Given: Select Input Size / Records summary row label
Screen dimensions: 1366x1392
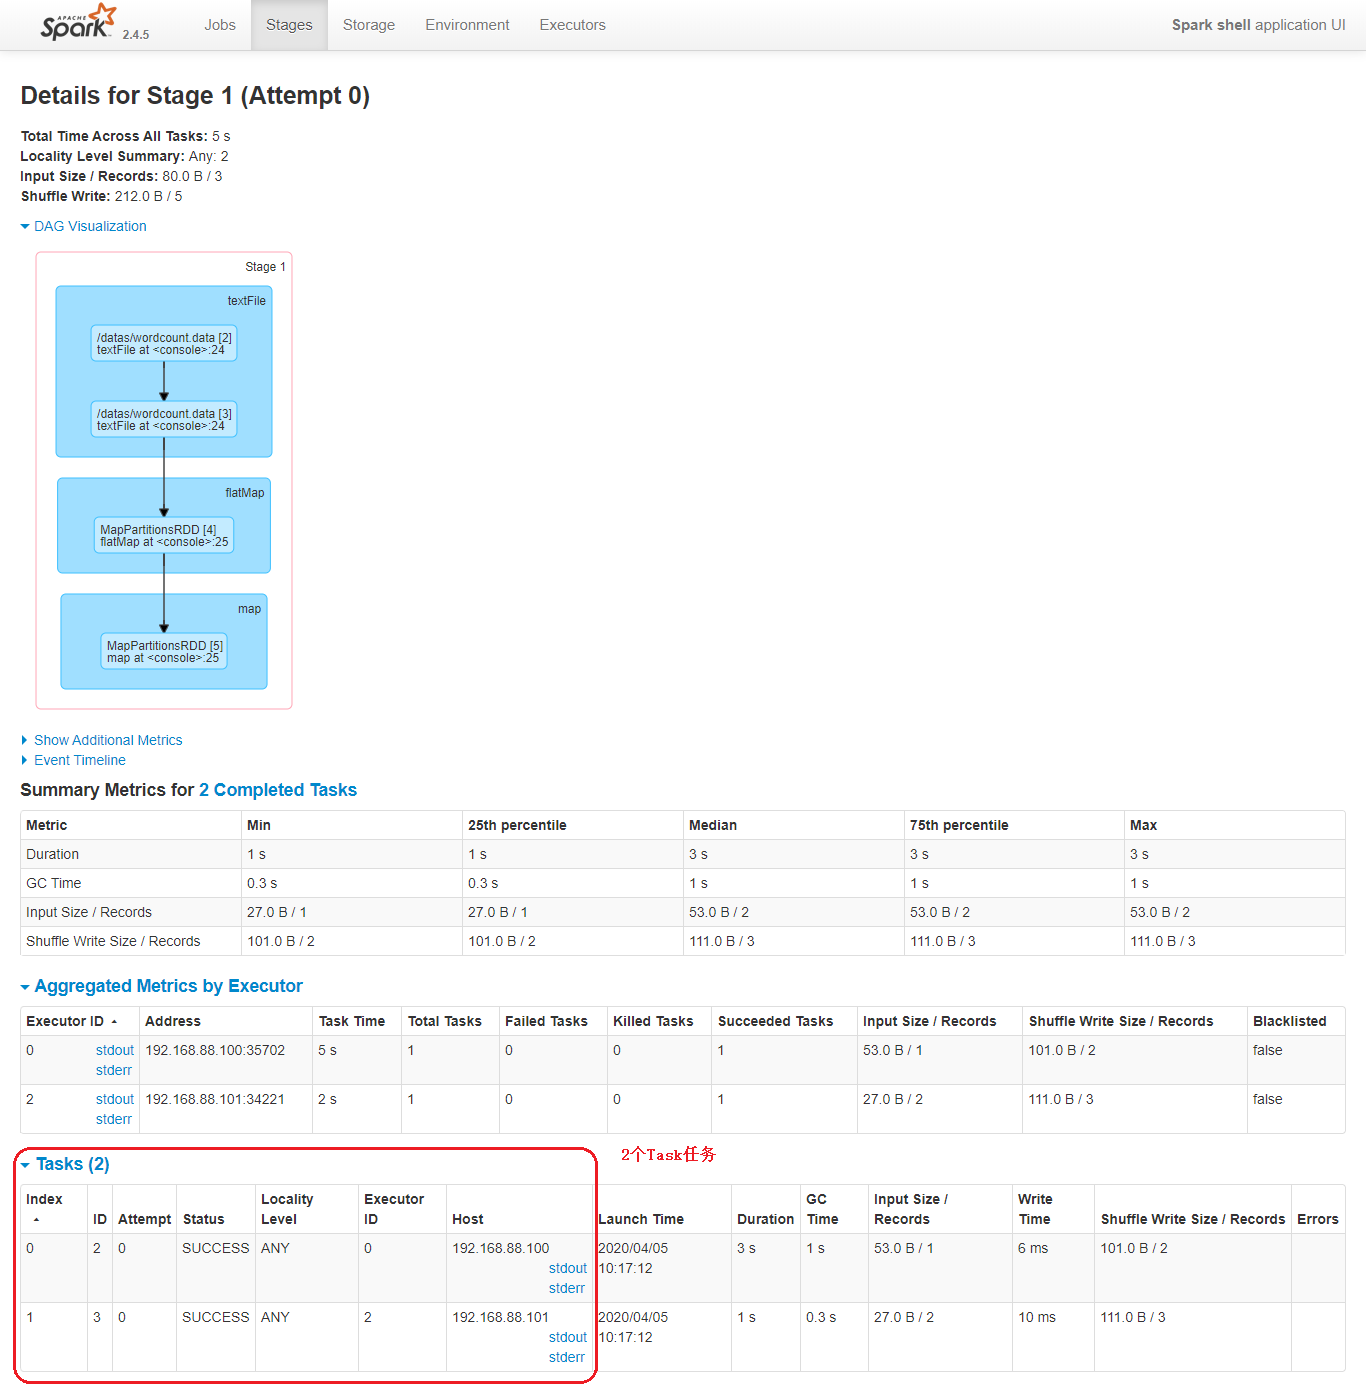Looking at the screenshot, I should (x=89, y=912).
